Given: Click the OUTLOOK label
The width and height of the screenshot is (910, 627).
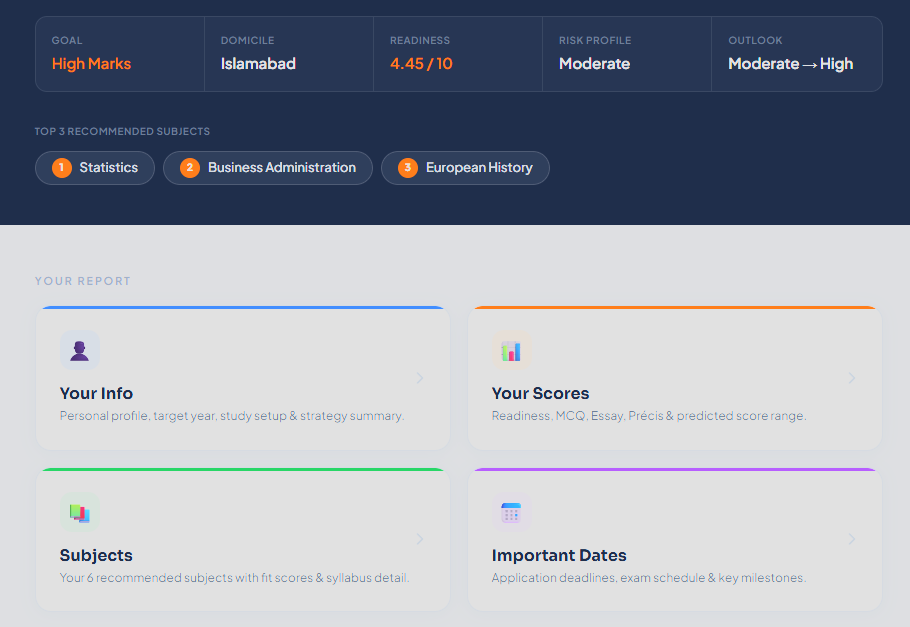Looking at the screenshot, I should click(x=755, y=41).
